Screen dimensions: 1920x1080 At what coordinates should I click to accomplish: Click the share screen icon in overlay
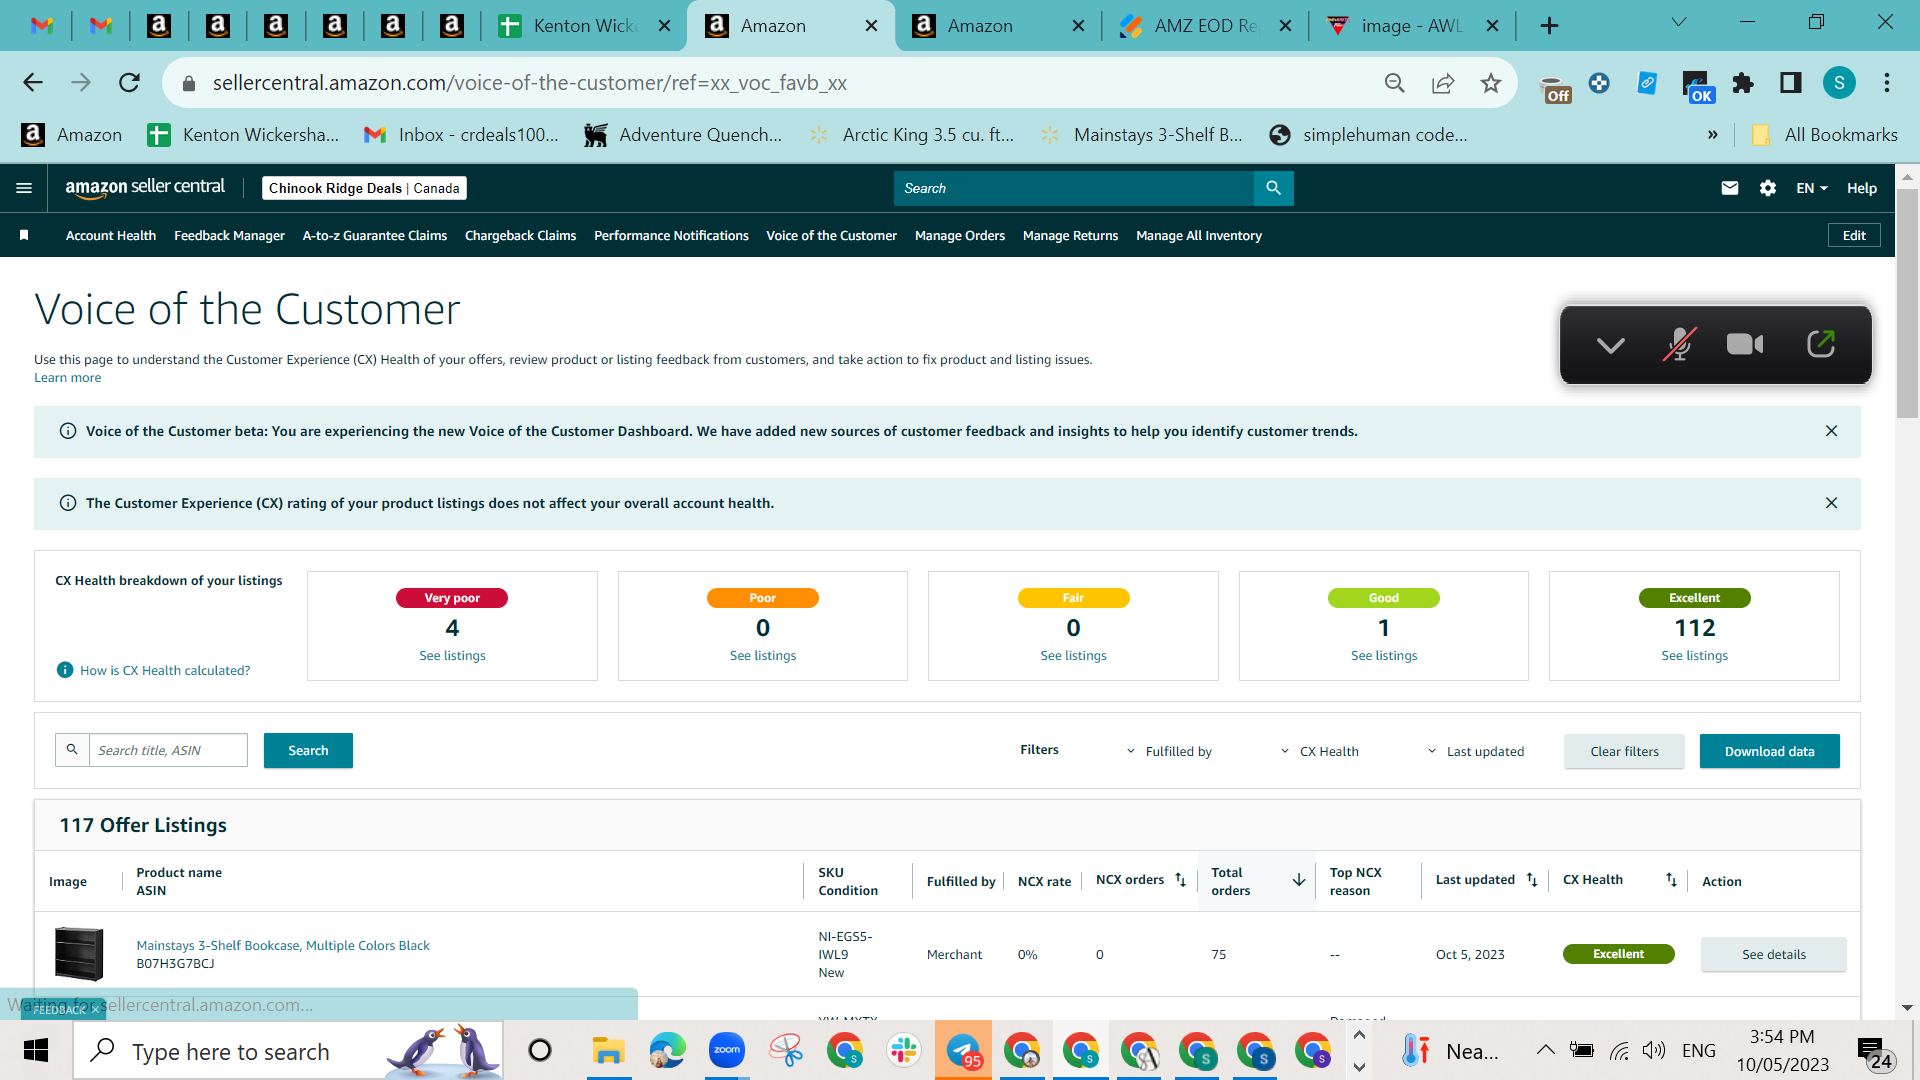[x=1821, y=344]
